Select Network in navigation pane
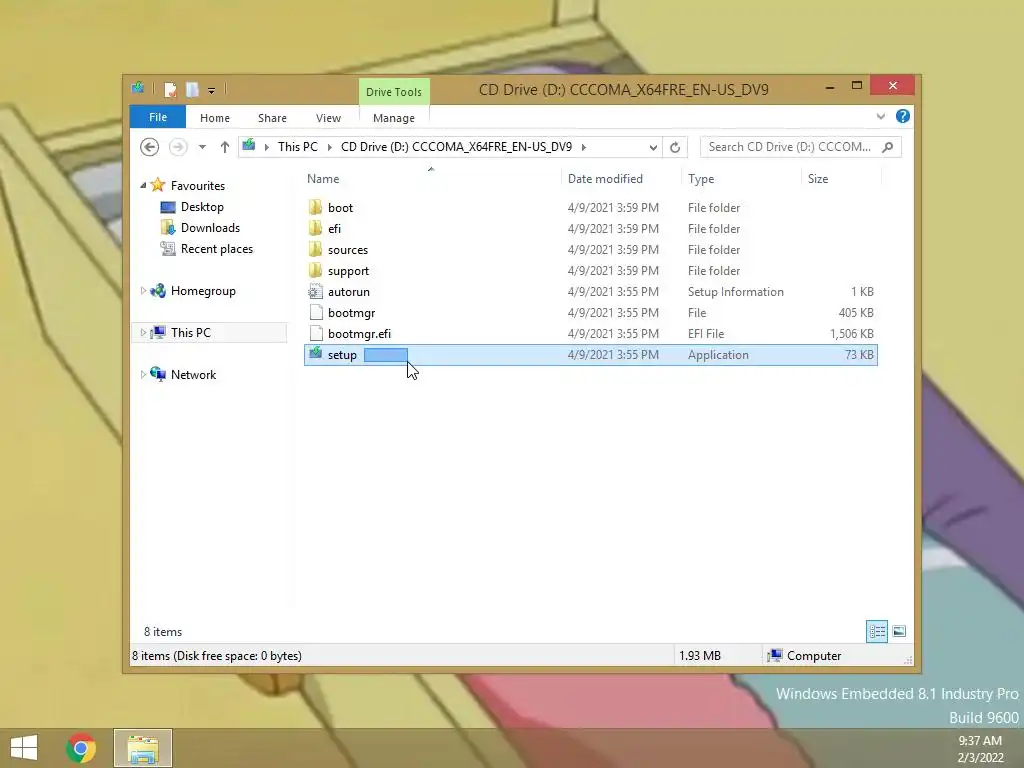The image size is (1024, 768). tap(193, 375)
